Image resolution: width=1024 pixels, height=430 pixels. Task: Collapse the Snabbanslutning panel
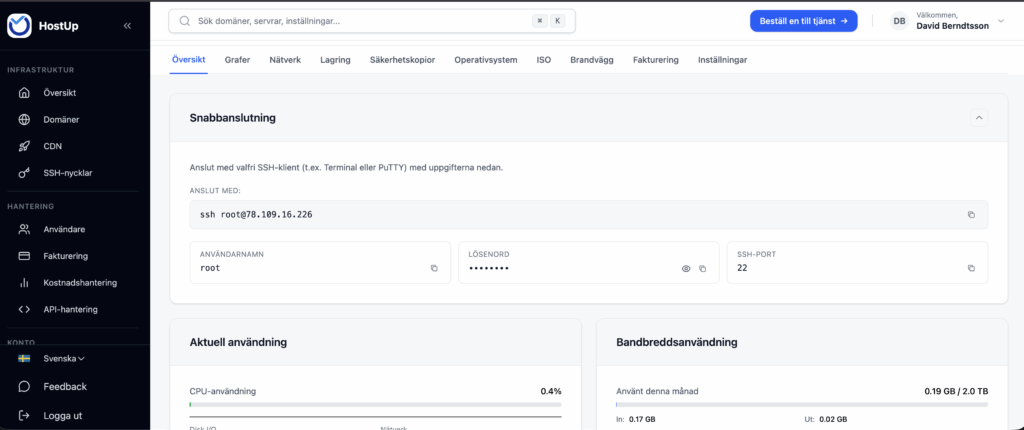(979, 118)
